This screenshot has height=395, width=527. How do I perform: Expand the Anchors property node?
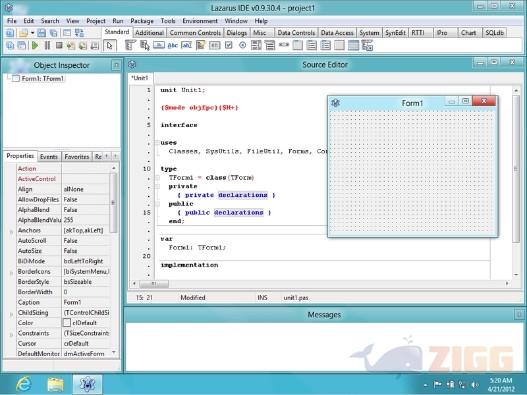pyautogui.click(x=11, y=231)
